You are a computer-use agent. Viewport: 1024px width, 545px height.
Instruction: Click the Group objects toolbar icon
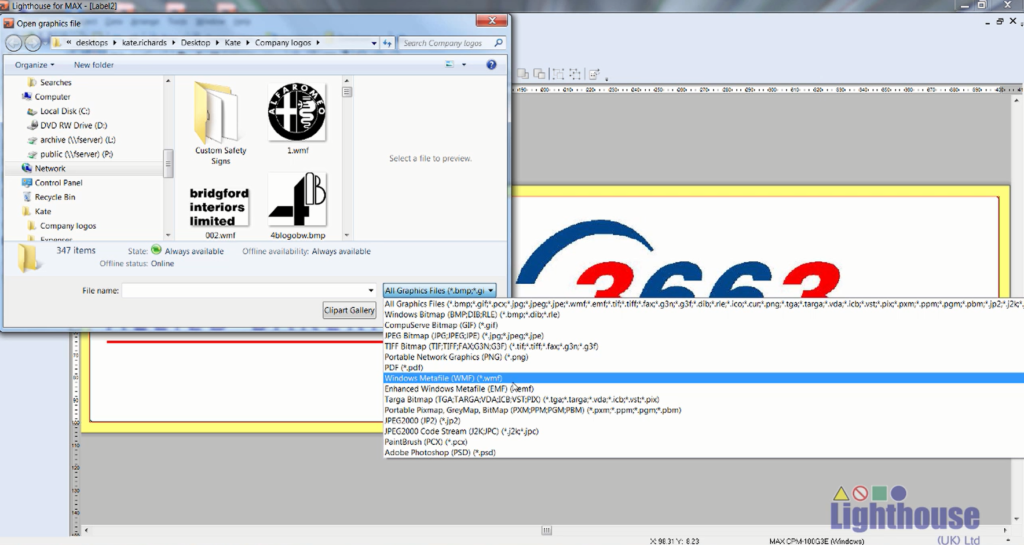click(558, 74)
